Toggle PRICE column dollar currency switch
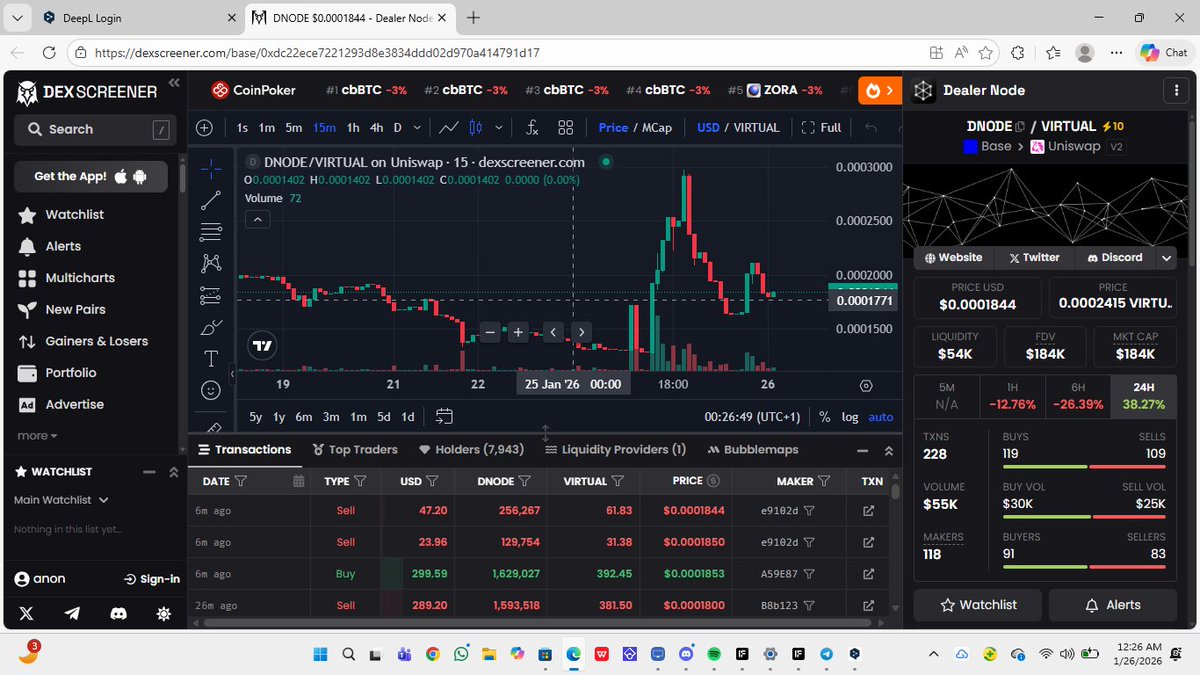 (x=713, y=481)
